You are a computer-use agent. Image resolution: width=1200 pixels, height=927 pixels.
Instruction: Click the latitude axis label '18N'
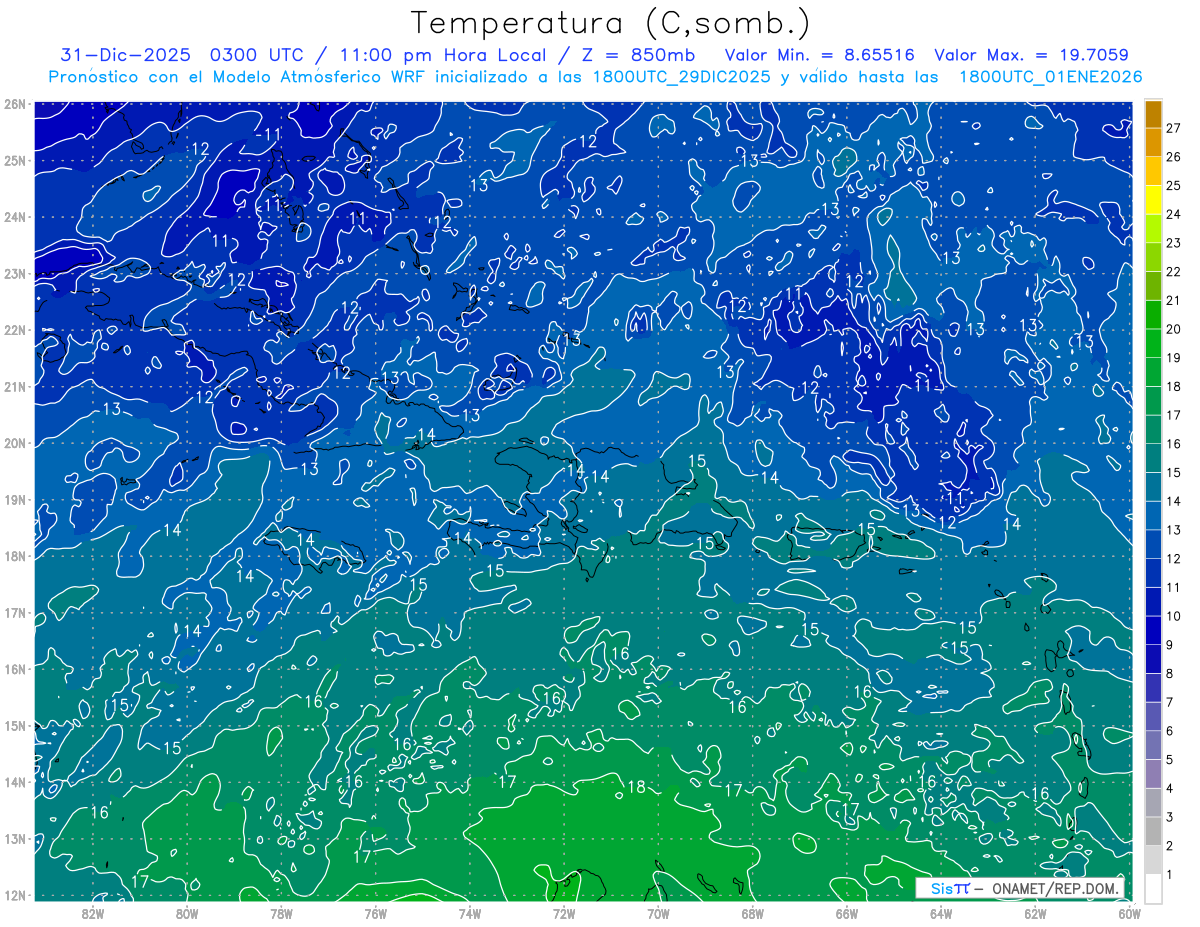tap(15, 556)
